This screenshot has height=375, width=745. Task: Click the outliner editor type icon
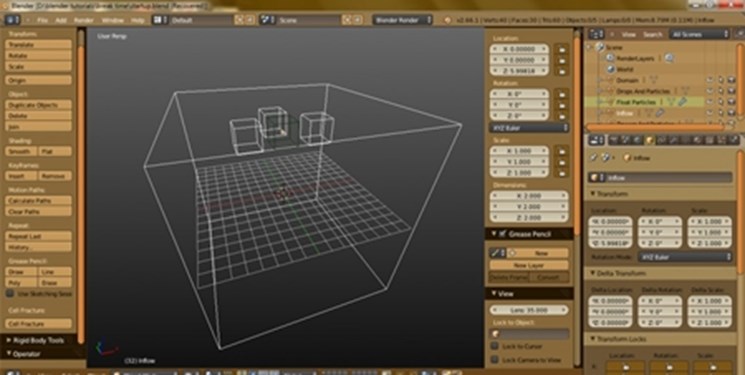tap(596, 34)
